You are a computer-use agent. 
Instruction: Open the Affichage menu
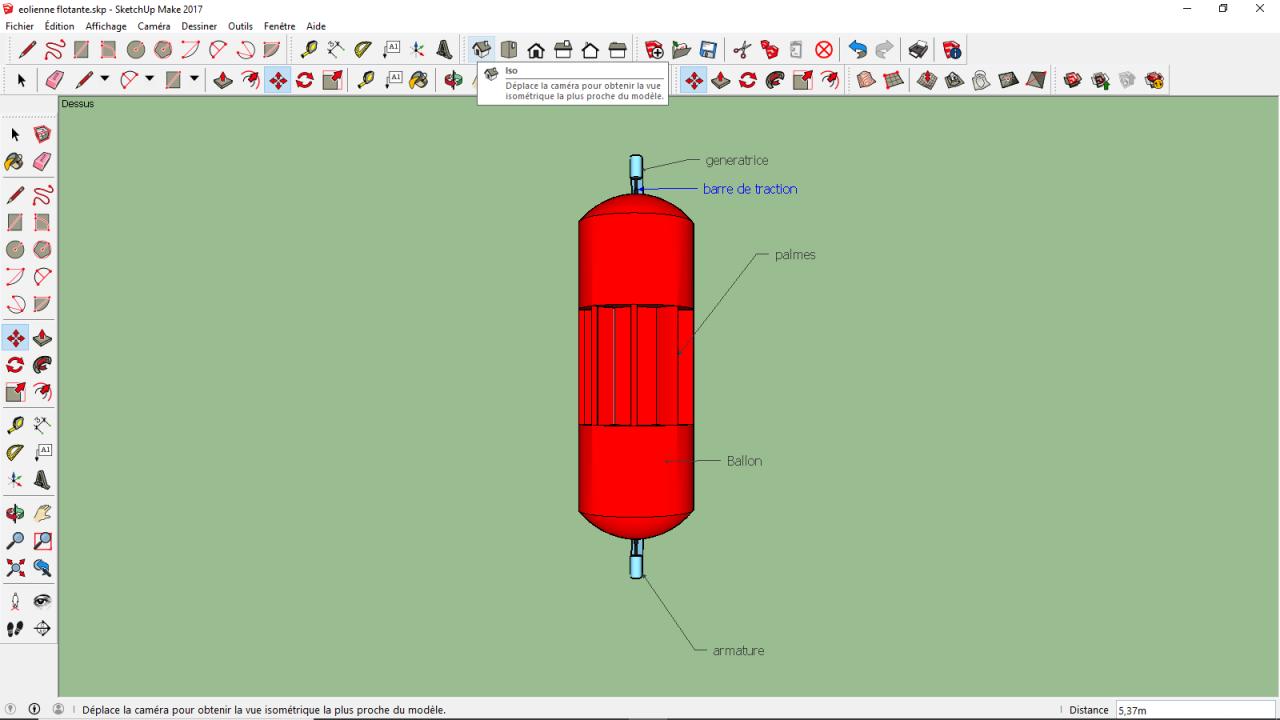106,26
